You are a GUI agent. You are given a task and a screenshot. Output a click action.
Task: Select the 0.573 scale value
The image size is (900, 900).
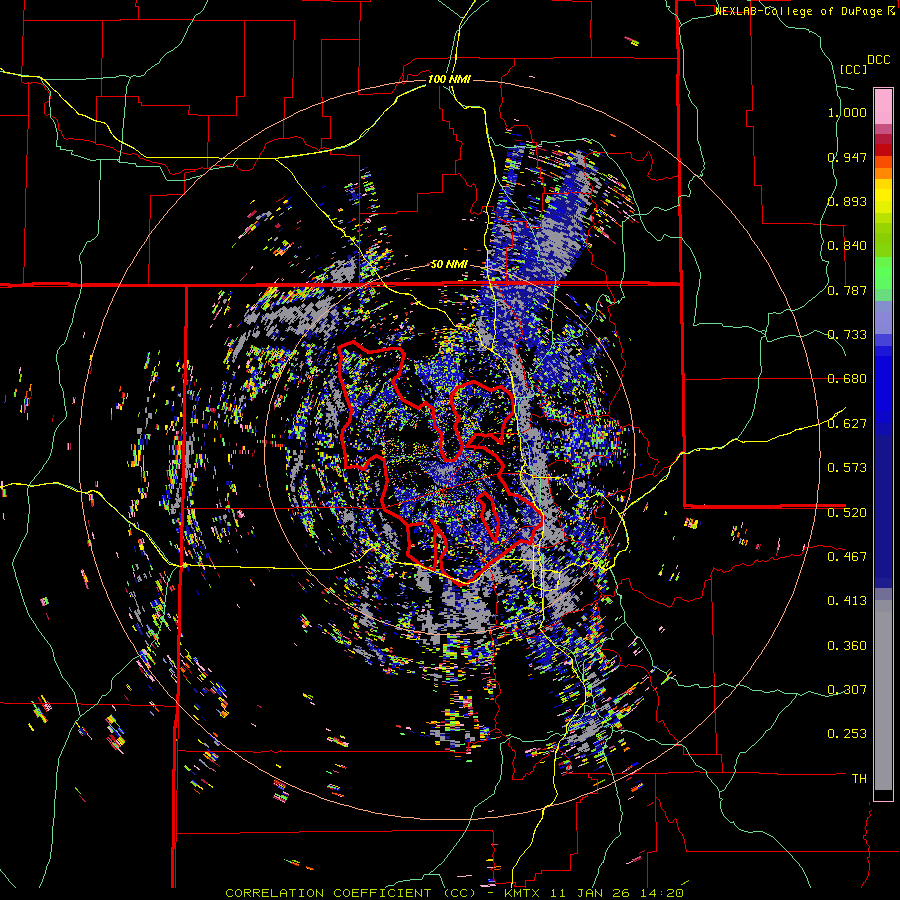tap(847, 468)
